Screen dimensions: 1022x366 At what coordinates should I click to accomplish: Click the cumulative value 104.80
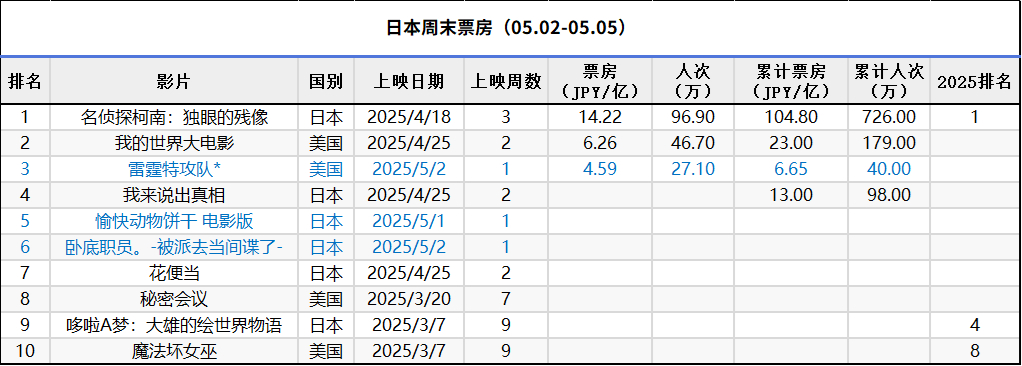point(791,117)
